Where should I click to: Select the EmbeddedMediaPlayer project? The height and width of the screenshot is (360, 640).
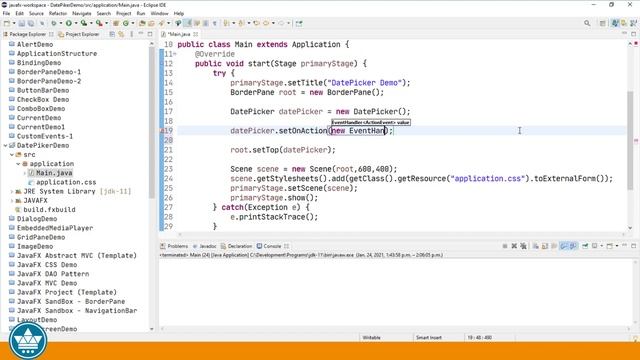(55, 228)
